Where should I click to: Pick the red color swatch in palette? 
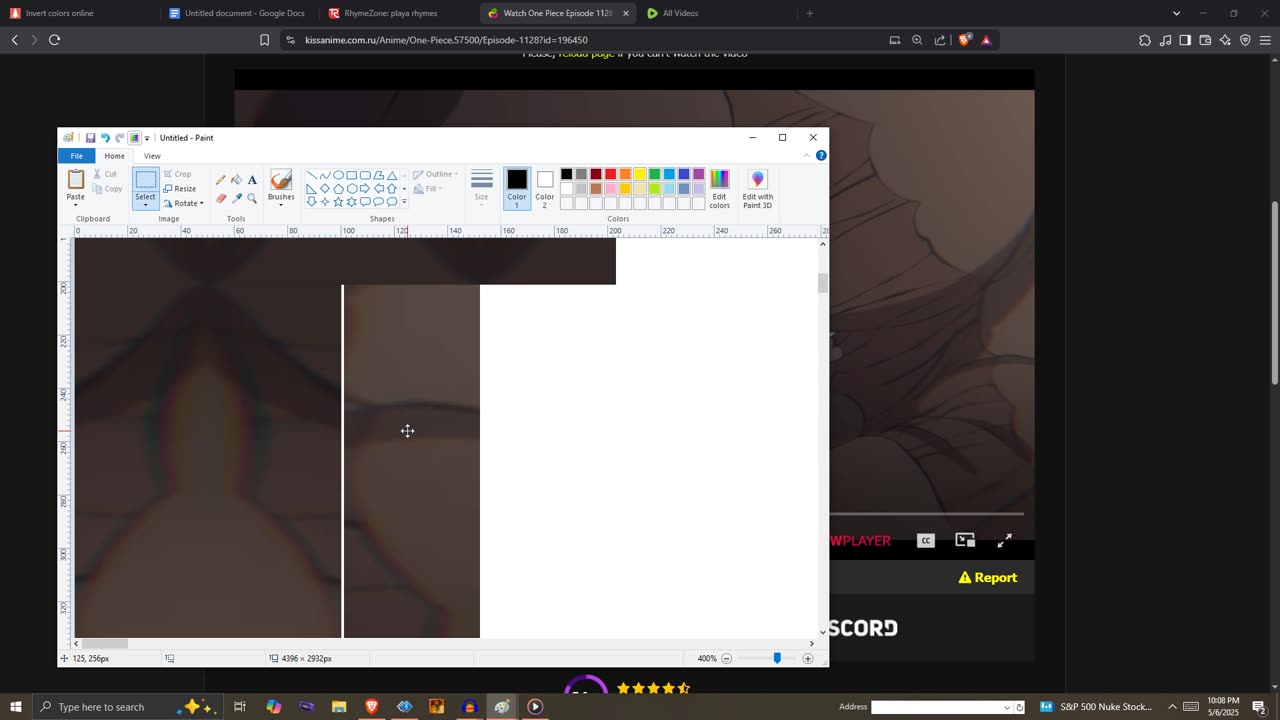tap(610, 174)
